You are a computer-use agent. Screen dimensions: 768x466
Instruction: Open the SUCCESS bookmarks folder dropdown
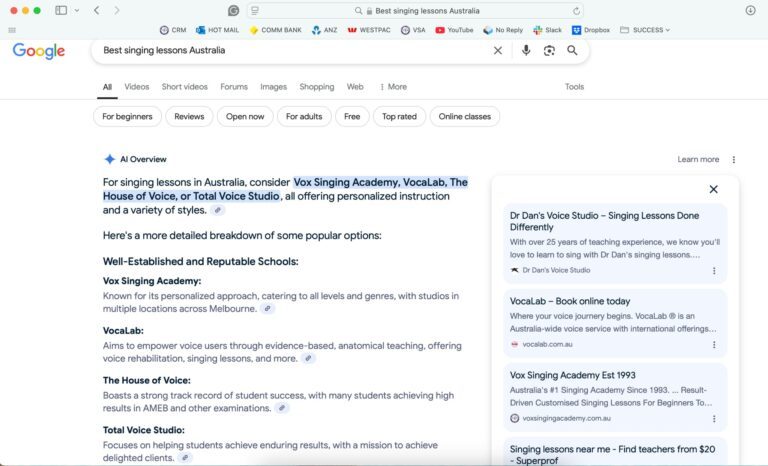point(646,30)
